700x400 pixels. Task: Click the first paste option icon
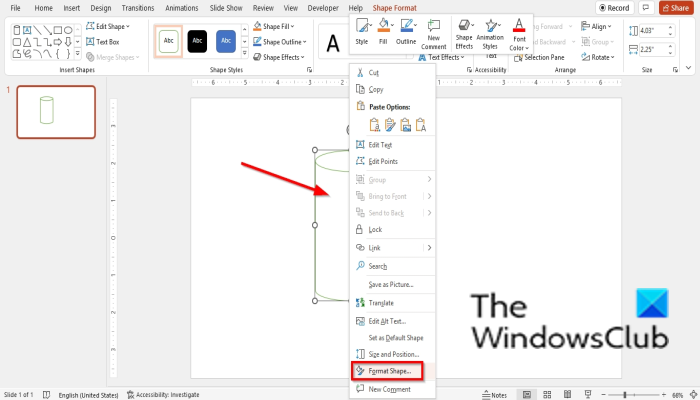tap(375, 125)
